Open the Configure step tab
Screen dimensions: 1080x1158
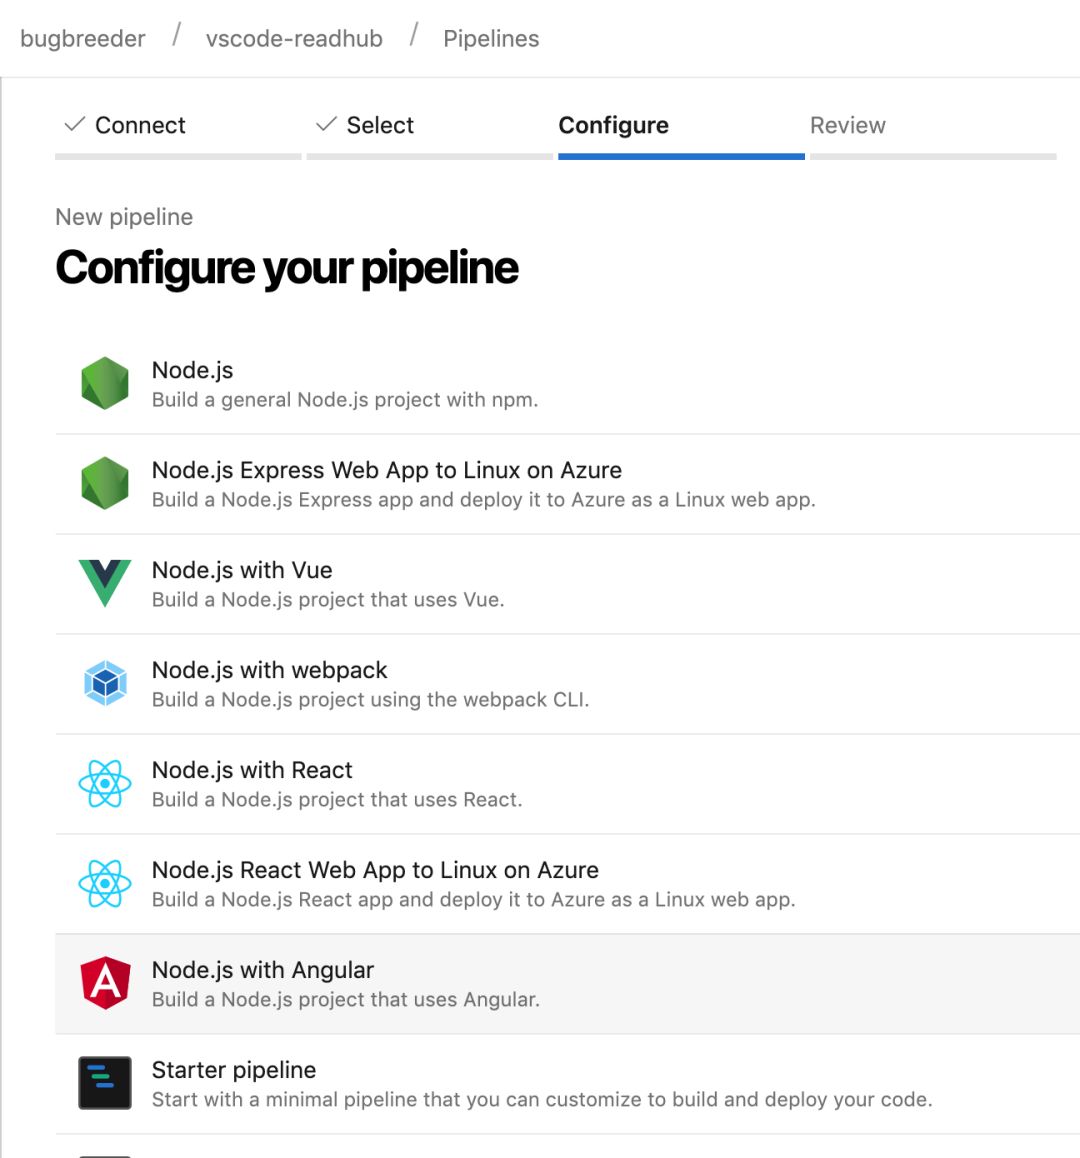613,125
